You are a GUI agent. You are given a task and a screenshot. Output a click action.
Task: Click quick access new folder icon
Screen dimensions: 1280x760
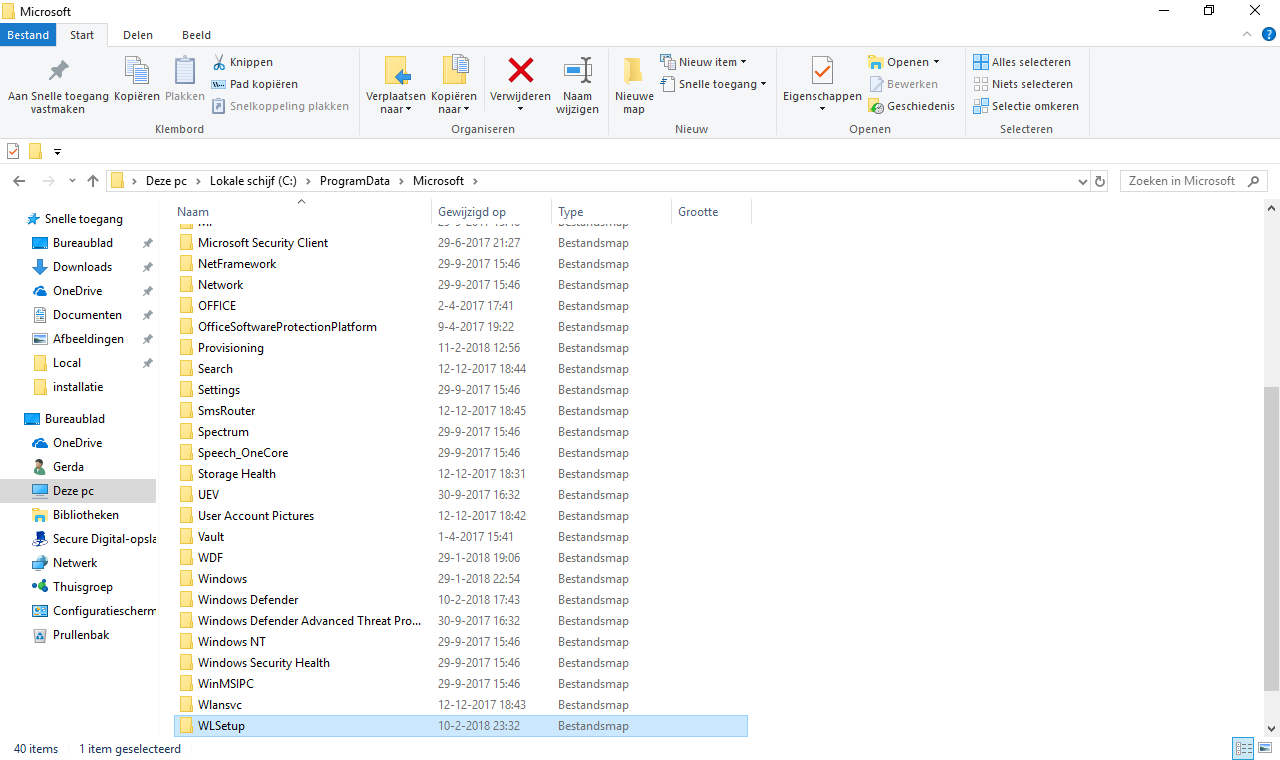[35, 151]
